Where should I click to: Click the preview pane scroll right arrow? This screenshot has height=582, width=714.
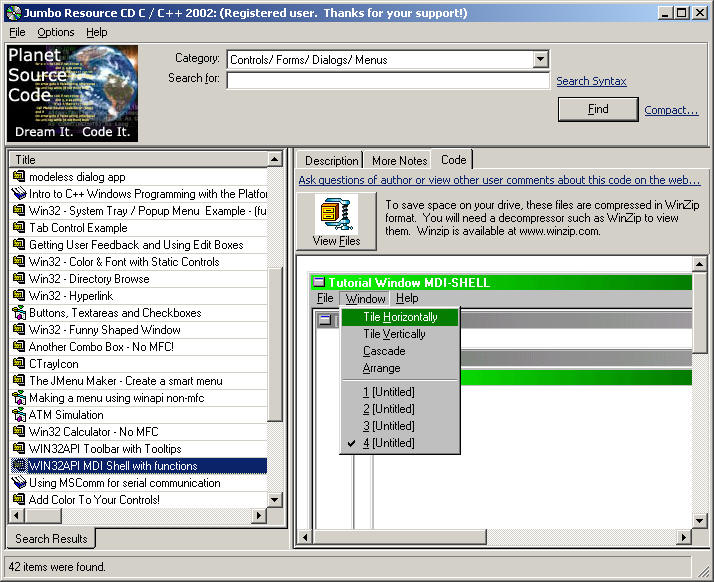[683, 537]
